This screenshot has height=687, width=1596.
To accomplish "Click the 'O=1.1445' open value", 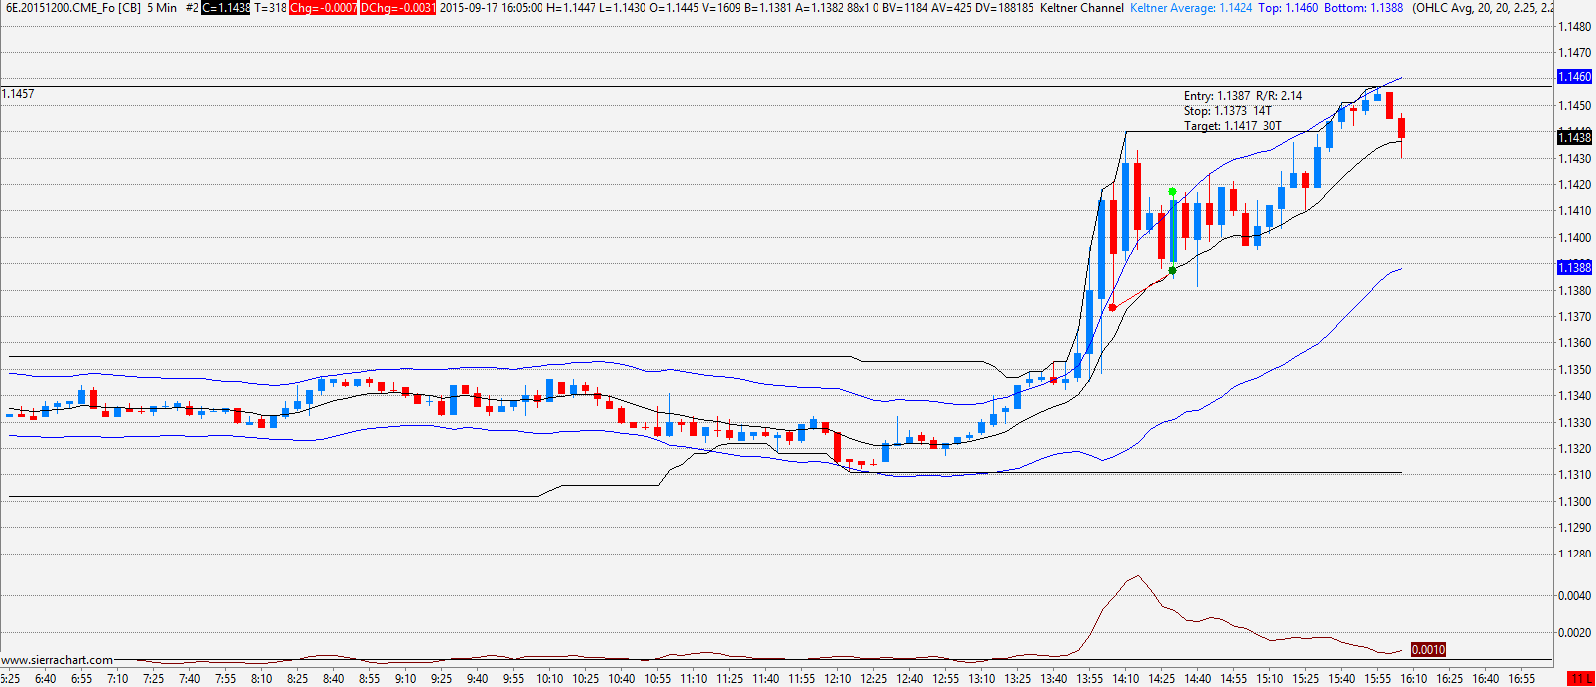I will tap(673, 7).
